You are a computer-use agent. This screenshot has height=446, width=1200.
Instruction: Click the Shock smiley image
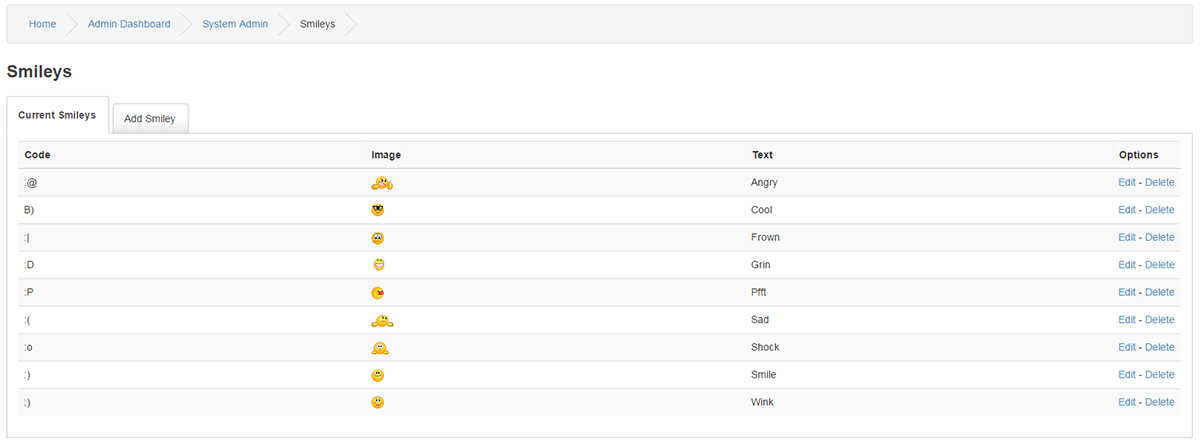point(380,348)
